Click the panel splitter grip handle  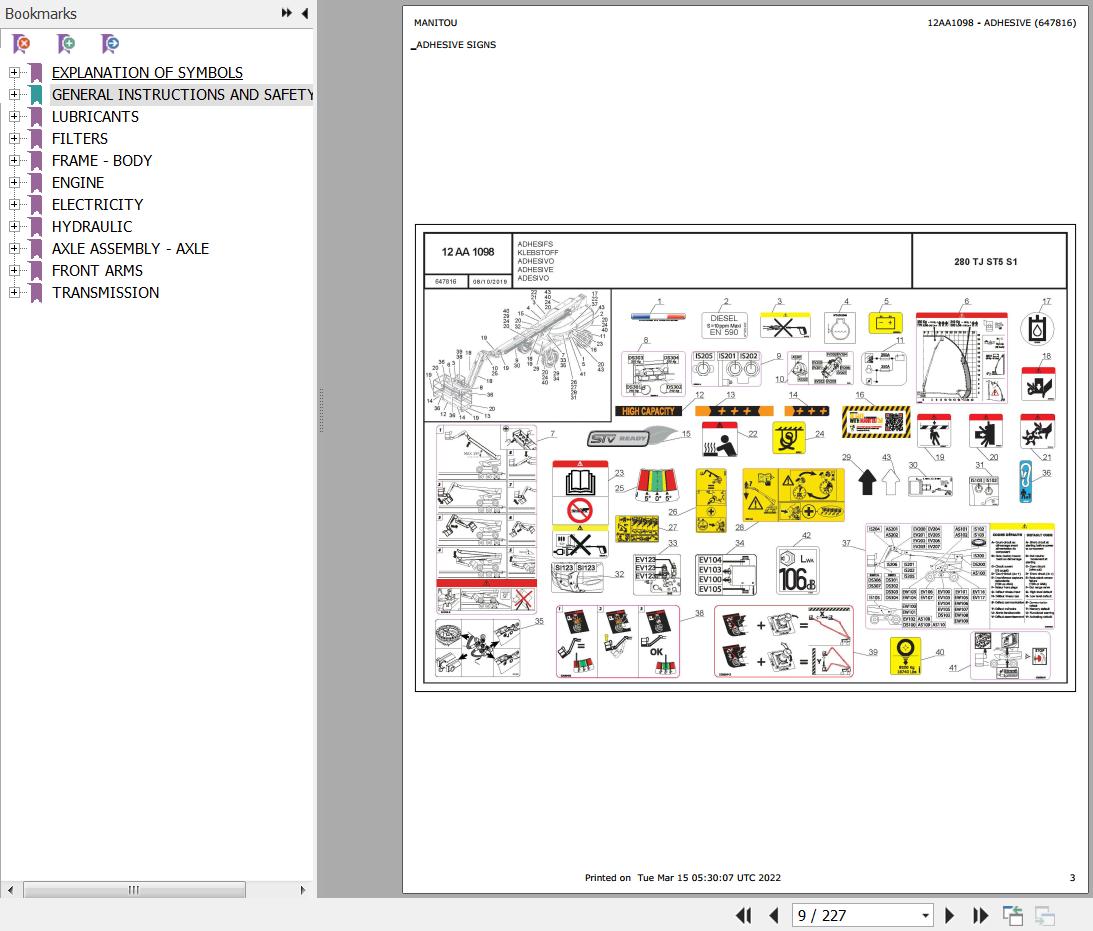point(321,411)
